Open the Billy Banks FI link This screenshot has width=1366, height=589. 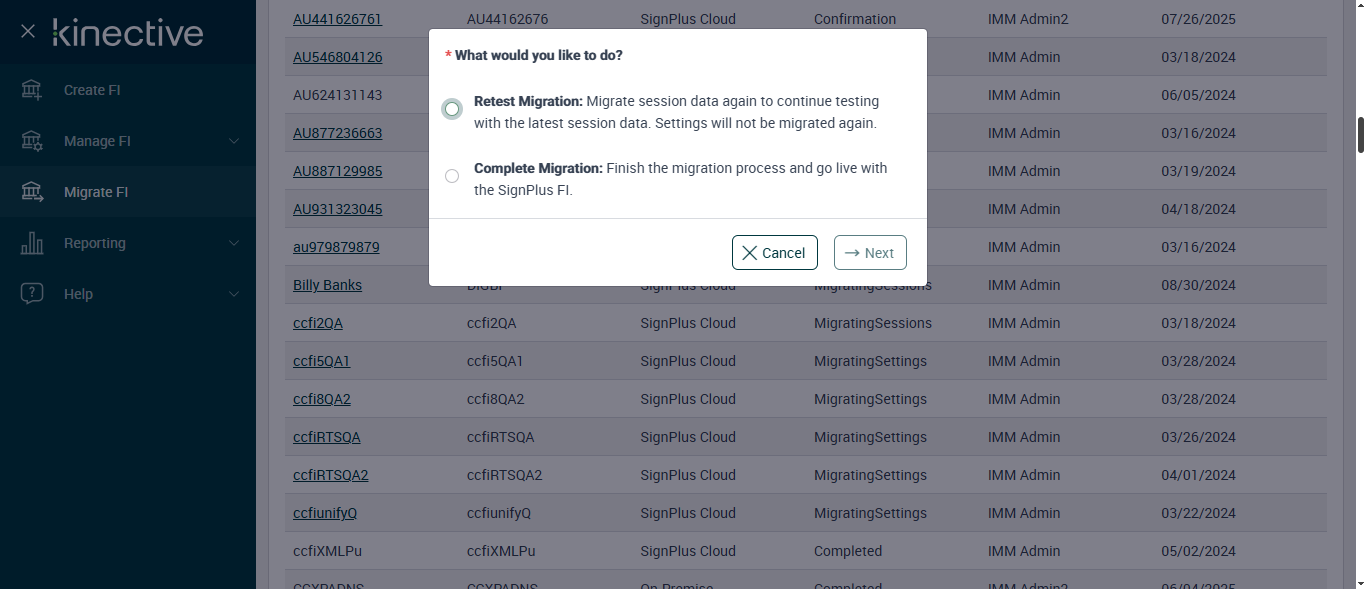[327, 285]
